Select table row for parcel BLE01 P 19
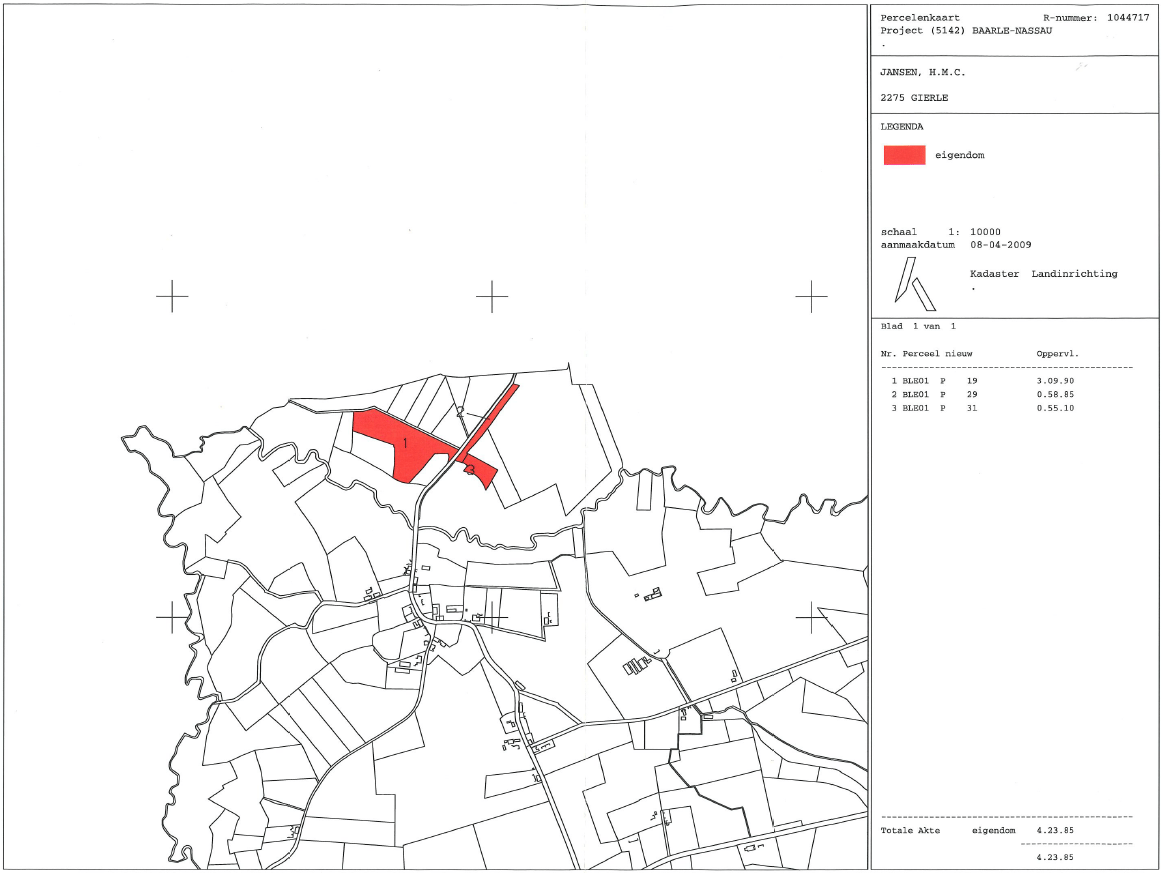1161x873 pixels. 983,381
